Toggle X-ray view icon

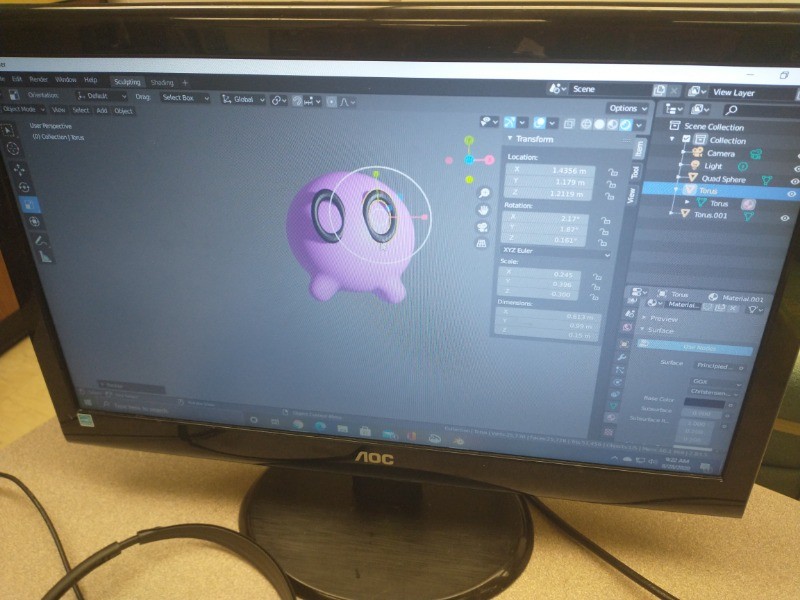click(569, 123)
